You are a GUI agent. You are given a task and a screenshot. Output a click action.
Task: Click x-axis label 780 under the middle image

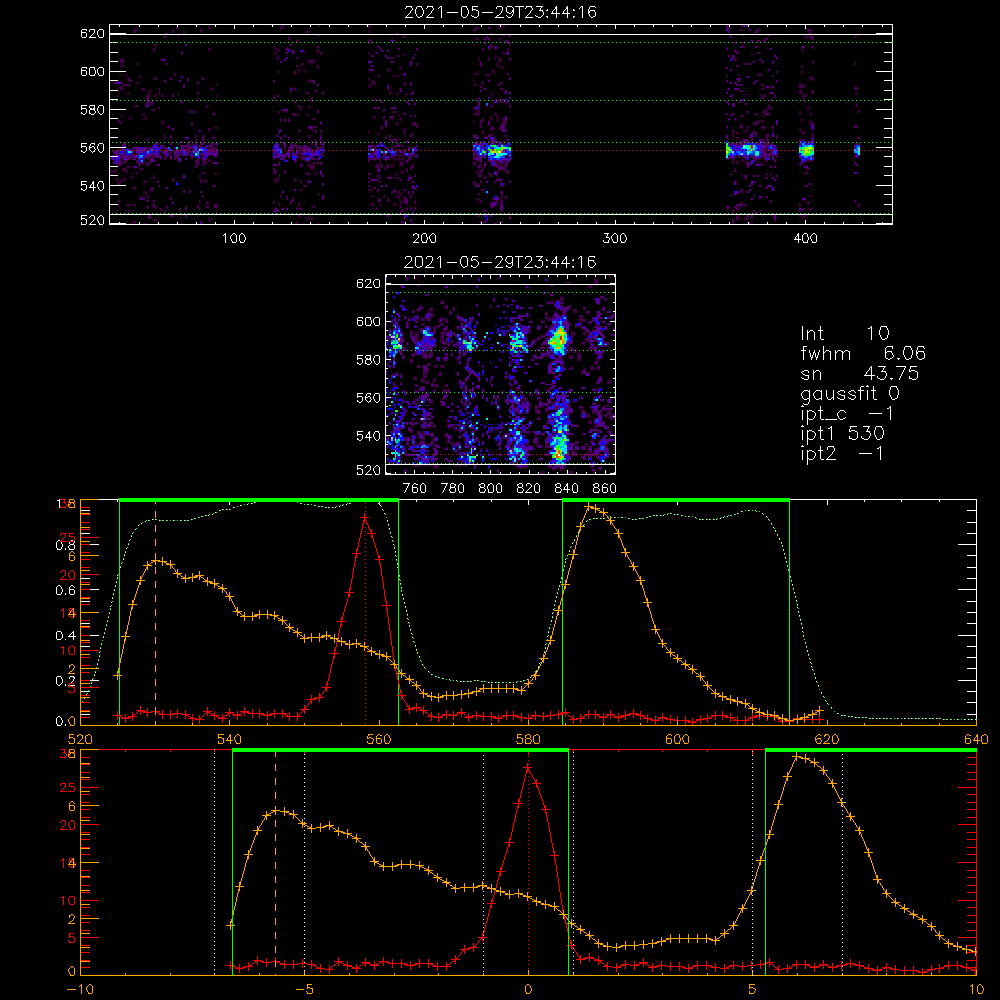[453, 489]
